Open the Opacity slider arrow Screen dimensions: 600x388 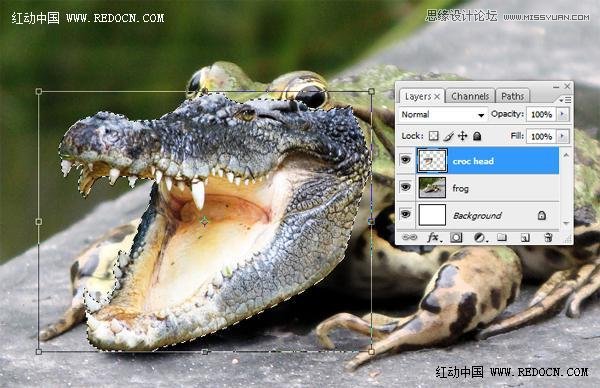[x=562, y=114]
